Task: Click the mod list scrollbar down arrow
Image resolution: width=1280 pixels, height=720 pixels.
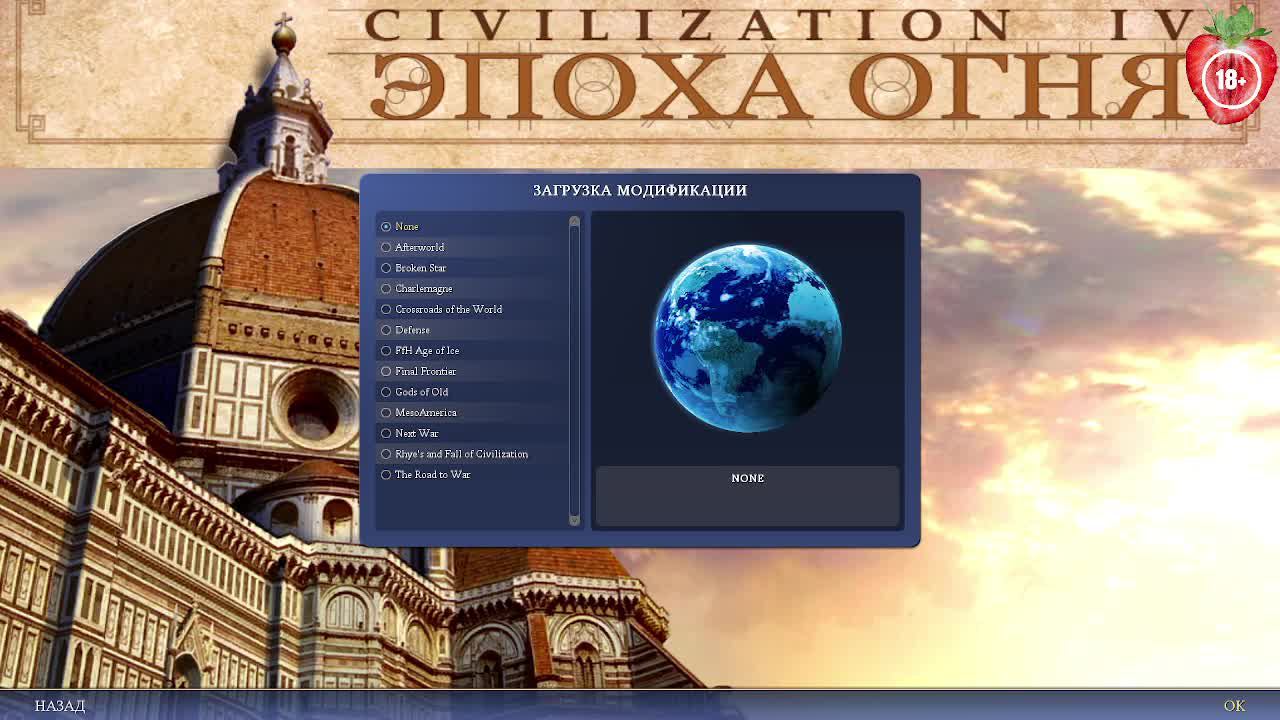Action: click(x=574, y=519)
